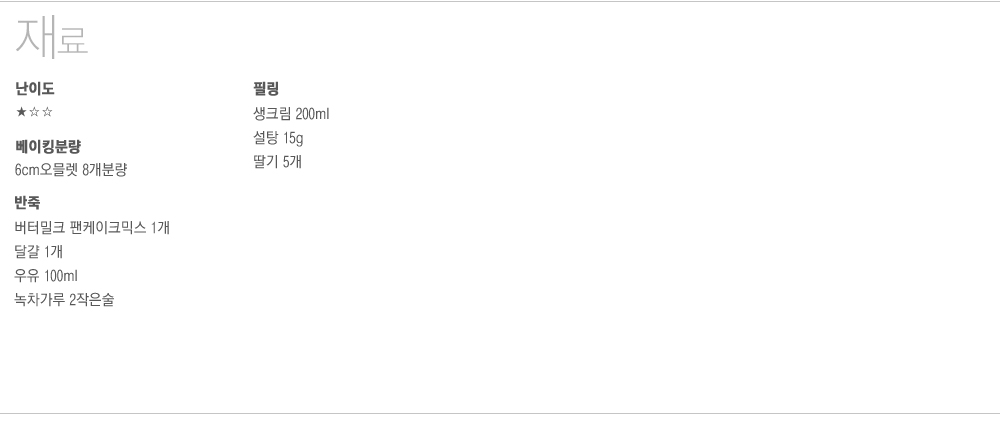
Task: Click the filled first difficulty star
Action: 21,112
